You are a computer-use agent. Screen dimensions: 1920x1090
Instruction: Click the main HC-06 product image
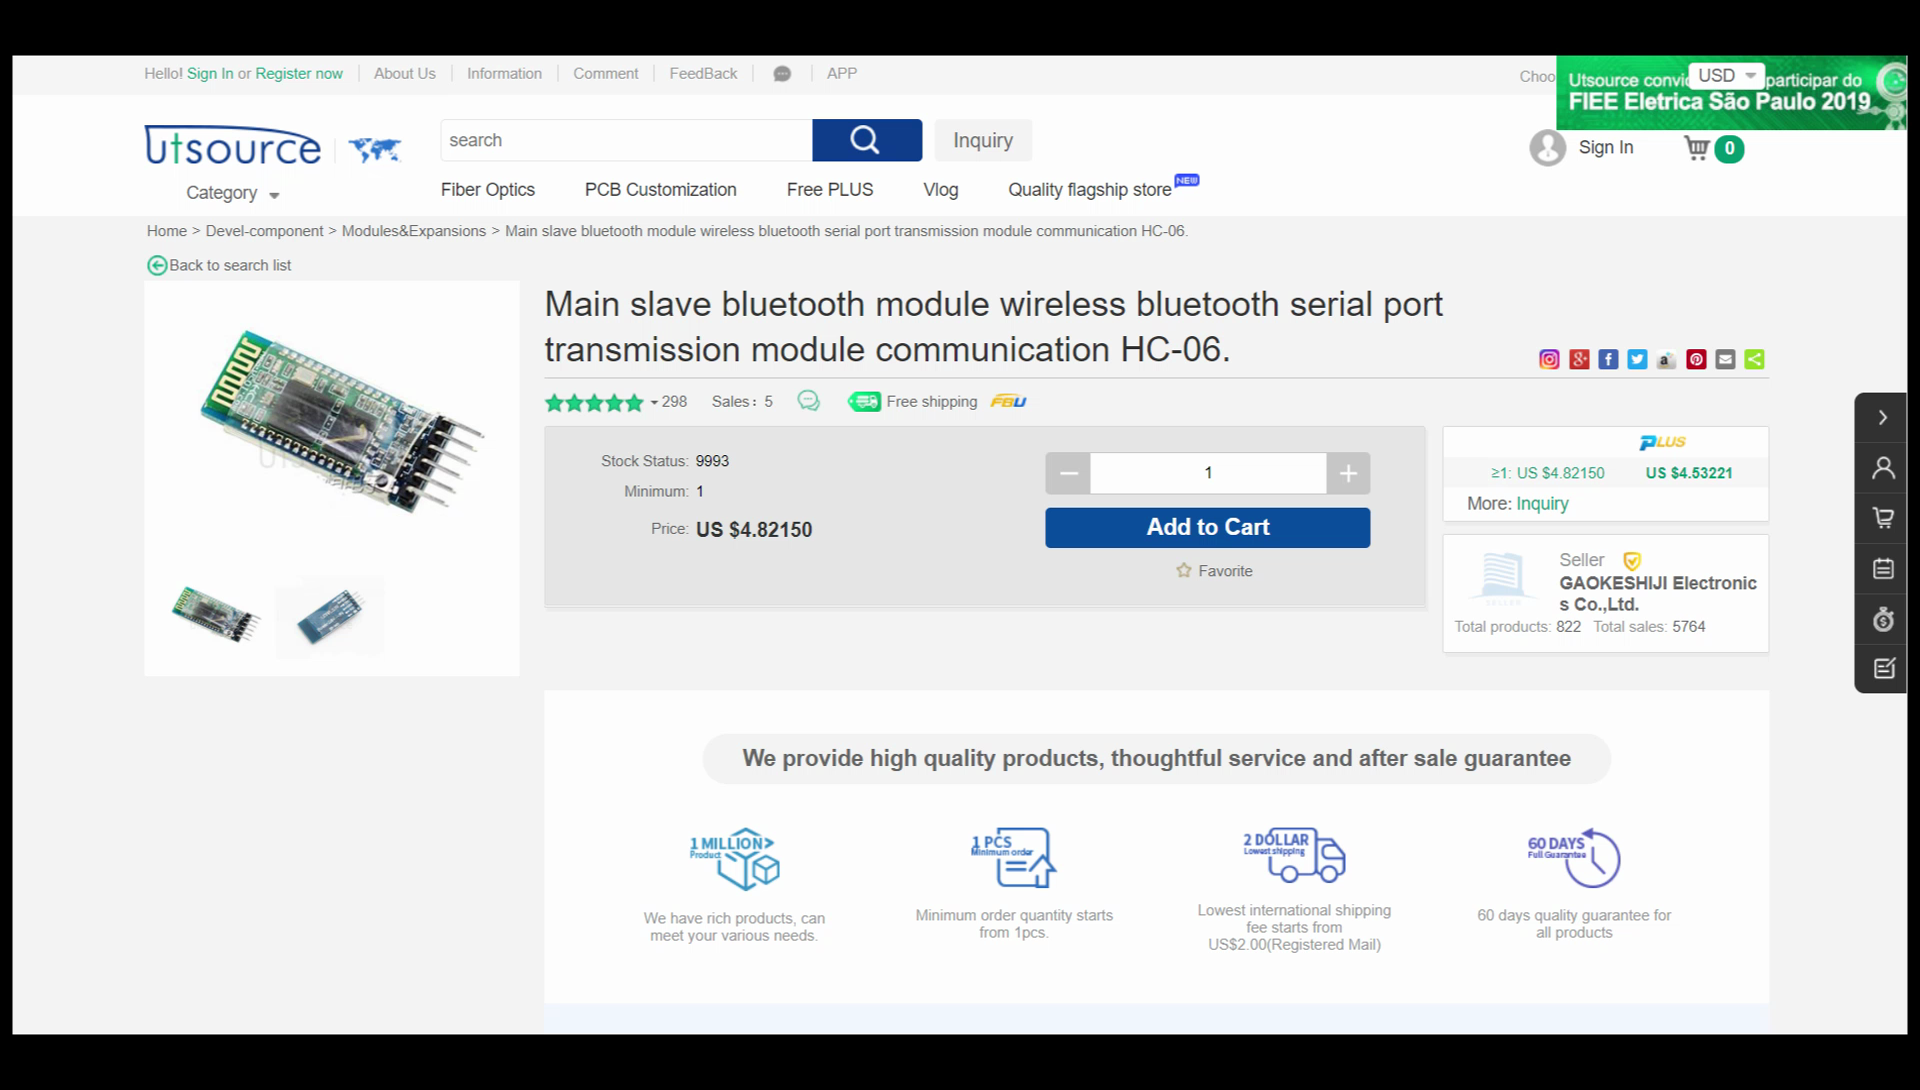pos(340,420)
